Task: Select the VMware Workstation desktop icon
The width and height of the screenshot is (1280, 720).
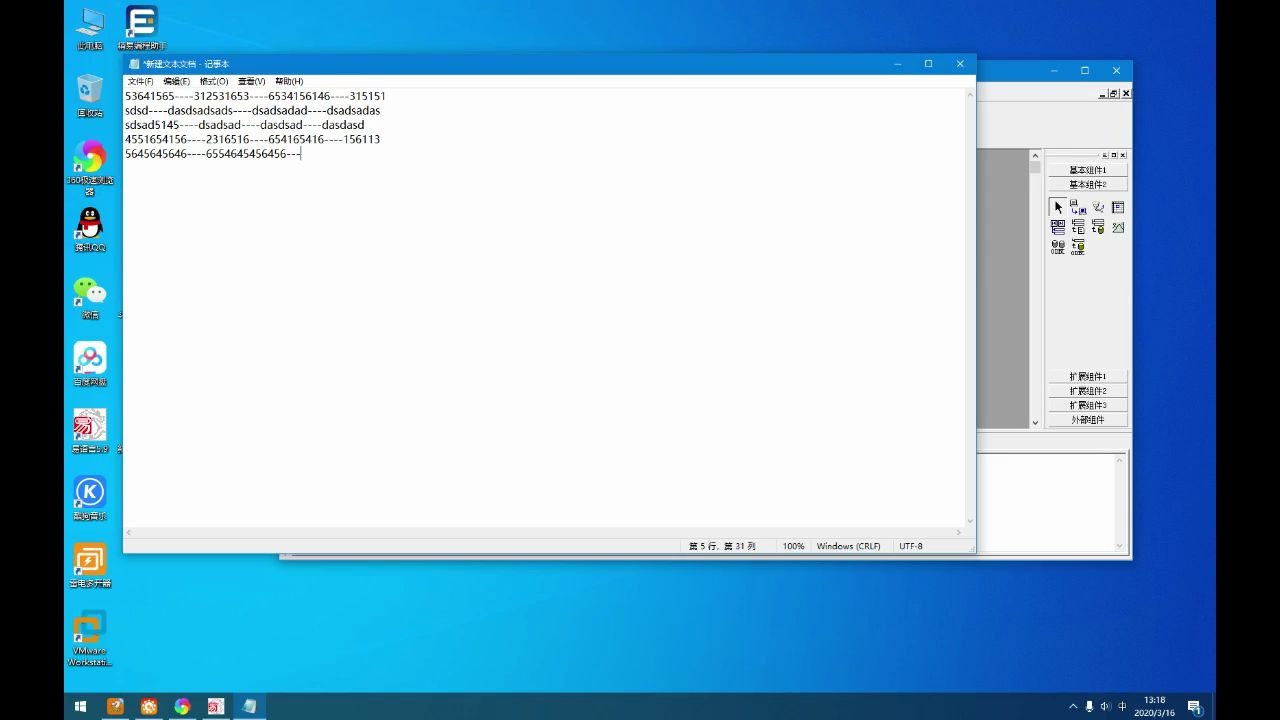Action: [x=90, y=638]
